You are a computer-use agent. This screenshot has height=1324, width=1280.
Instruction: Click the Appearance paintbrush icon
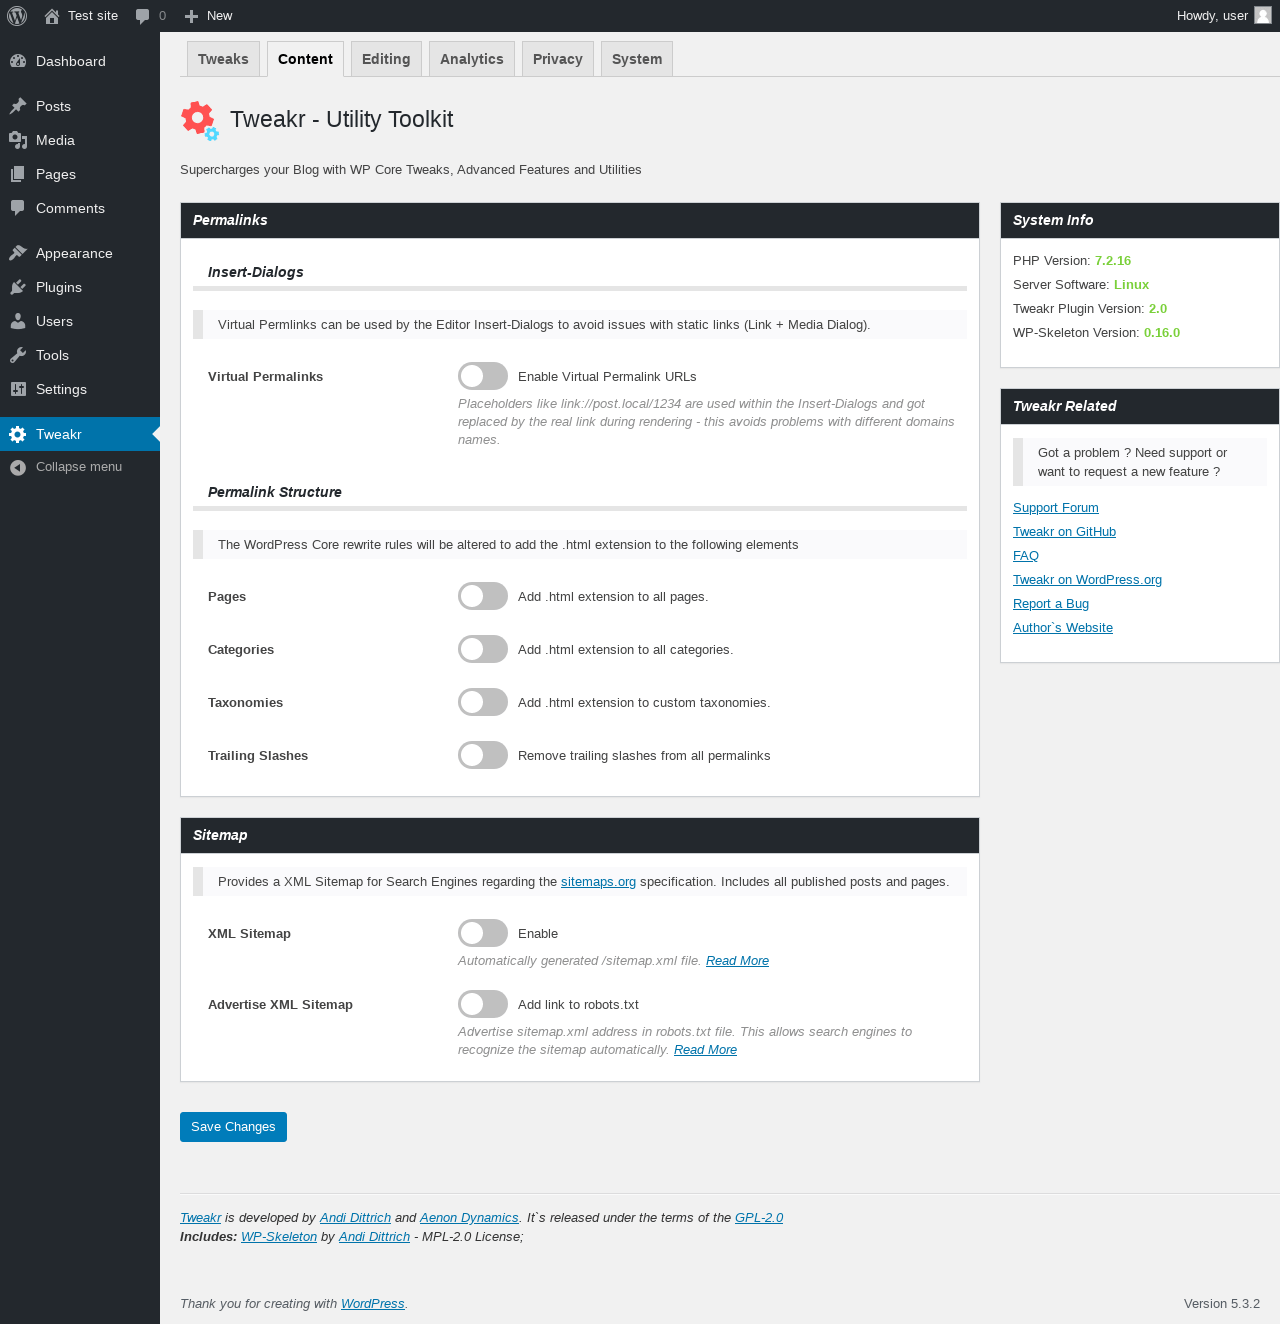(x=18, y=253)
